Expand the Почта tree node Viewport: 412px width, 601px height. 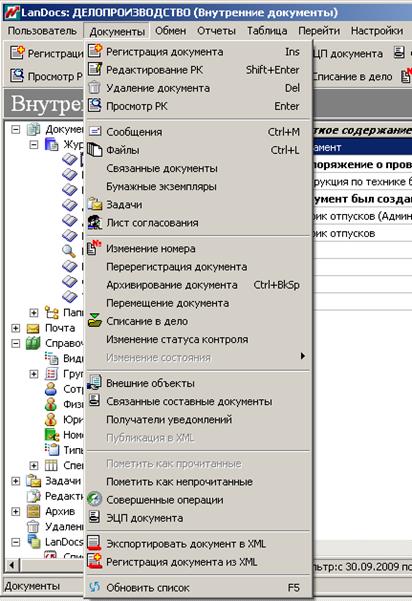(15, 328)
